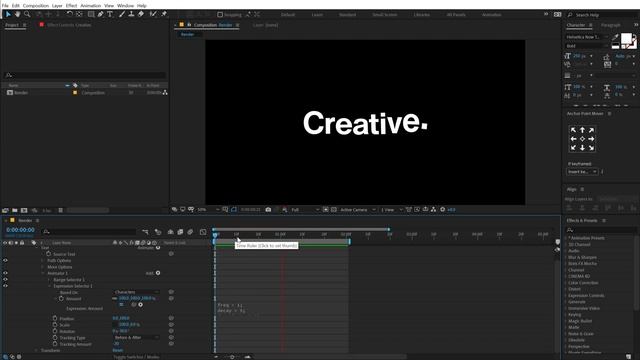640x360 pixels.
Task: Open the 1 View layout dropdown
Action: (391, 209)
